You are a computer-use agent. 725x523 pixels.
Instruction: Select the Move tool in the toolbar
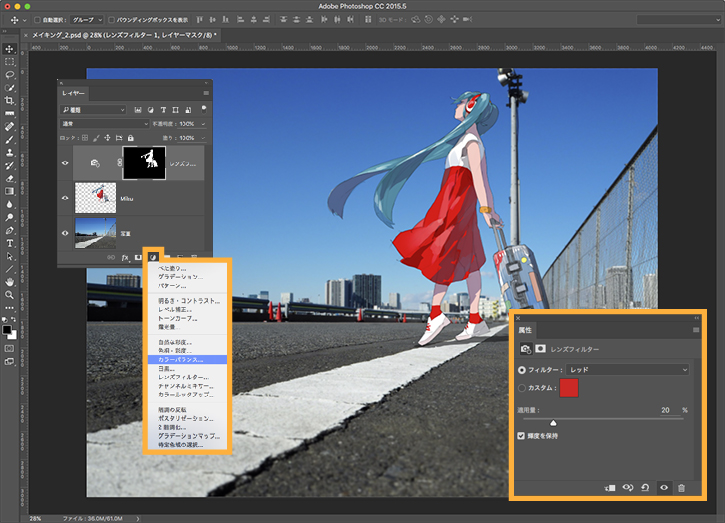(x=10, y=48)
